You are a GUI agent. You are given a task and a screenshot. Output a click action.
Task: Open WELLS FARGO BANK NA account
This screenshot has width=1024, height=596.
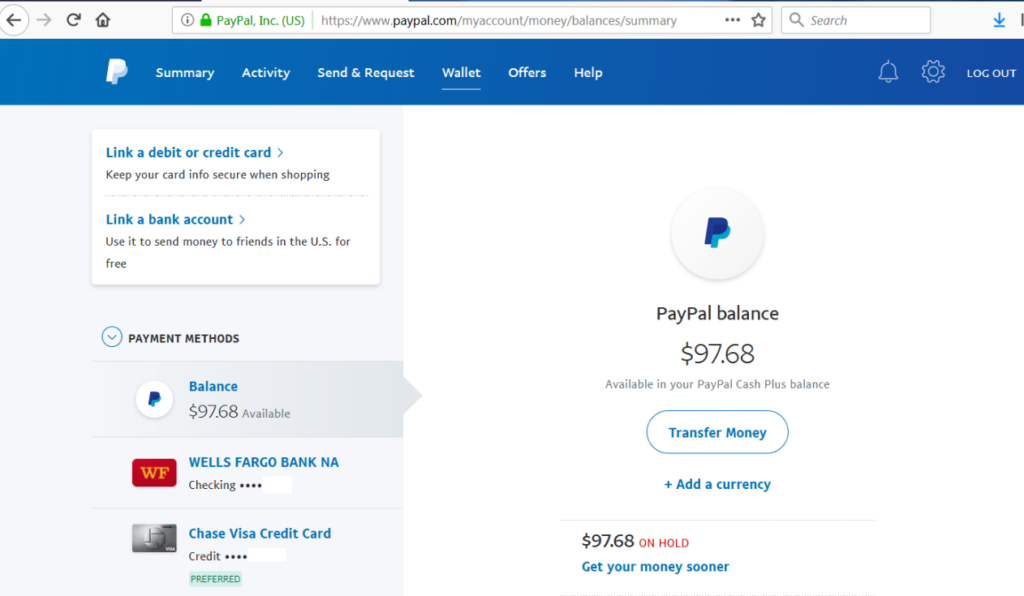click(264, 462)
